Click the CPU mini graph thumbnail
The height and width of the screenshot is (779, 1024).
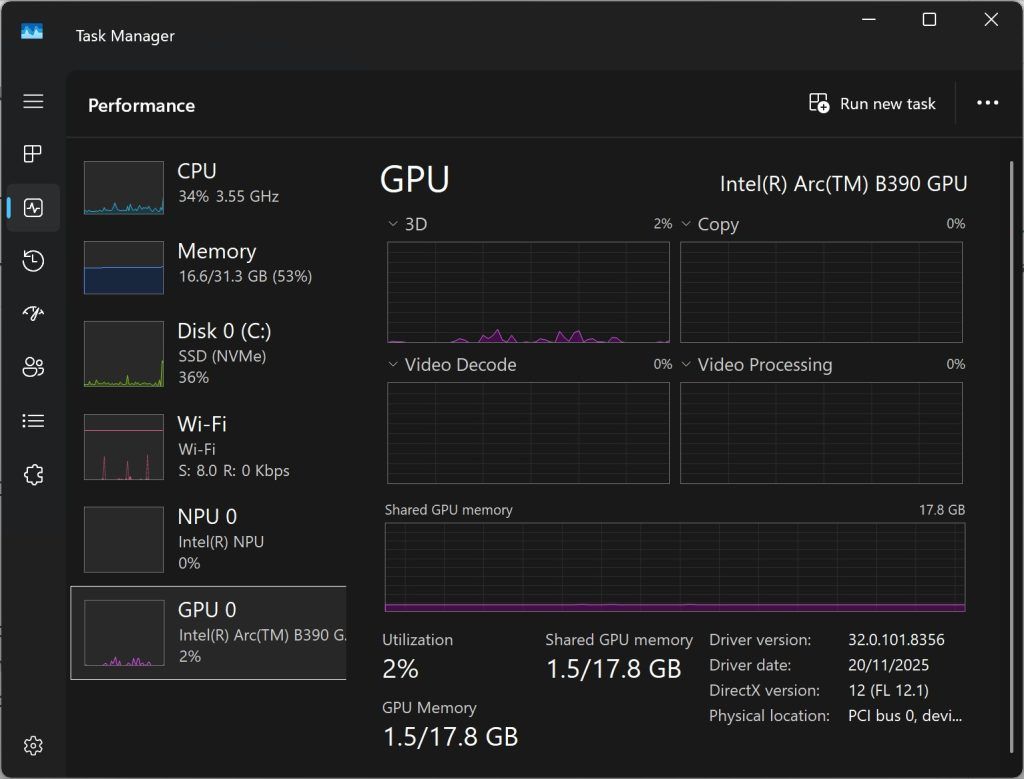click(124, 187)
